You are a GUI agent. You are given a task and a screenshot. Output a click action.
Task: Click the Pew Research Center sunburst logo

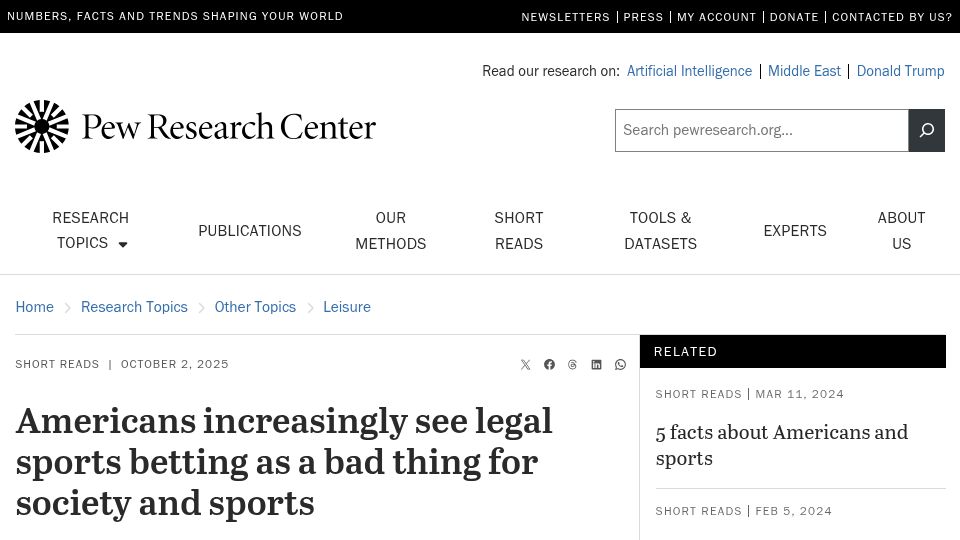point(42,126)
